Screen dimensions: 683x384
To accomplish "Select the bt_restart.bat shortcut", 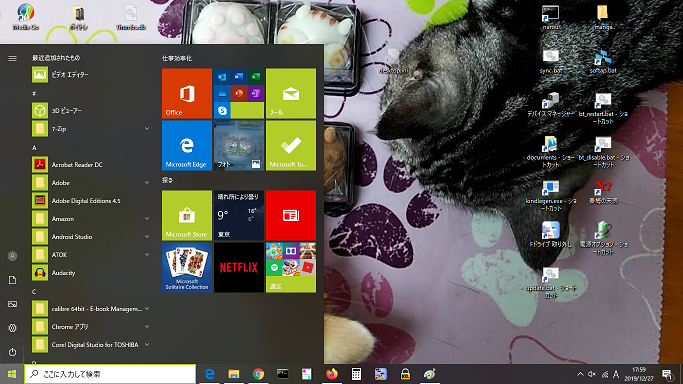I will pos(603,108).
